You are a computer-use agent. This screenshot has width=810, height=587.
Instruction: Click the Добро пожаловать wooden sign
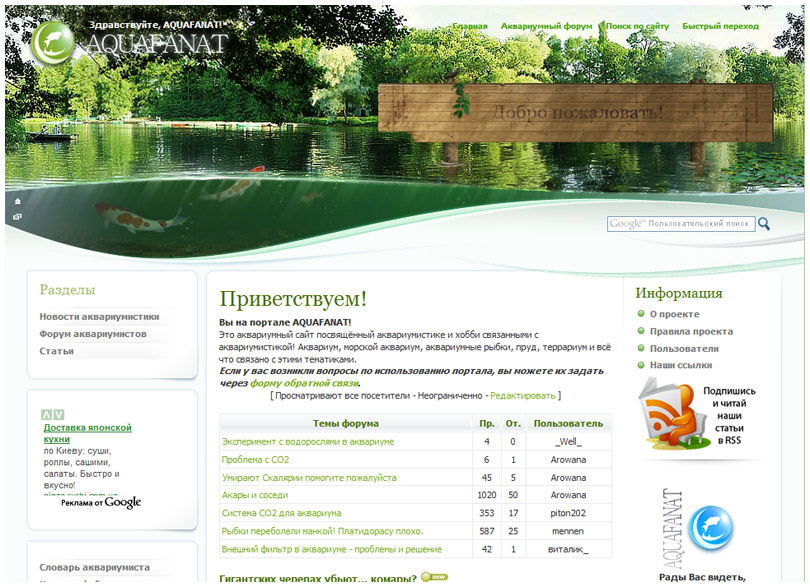click(x=575, y=113)
